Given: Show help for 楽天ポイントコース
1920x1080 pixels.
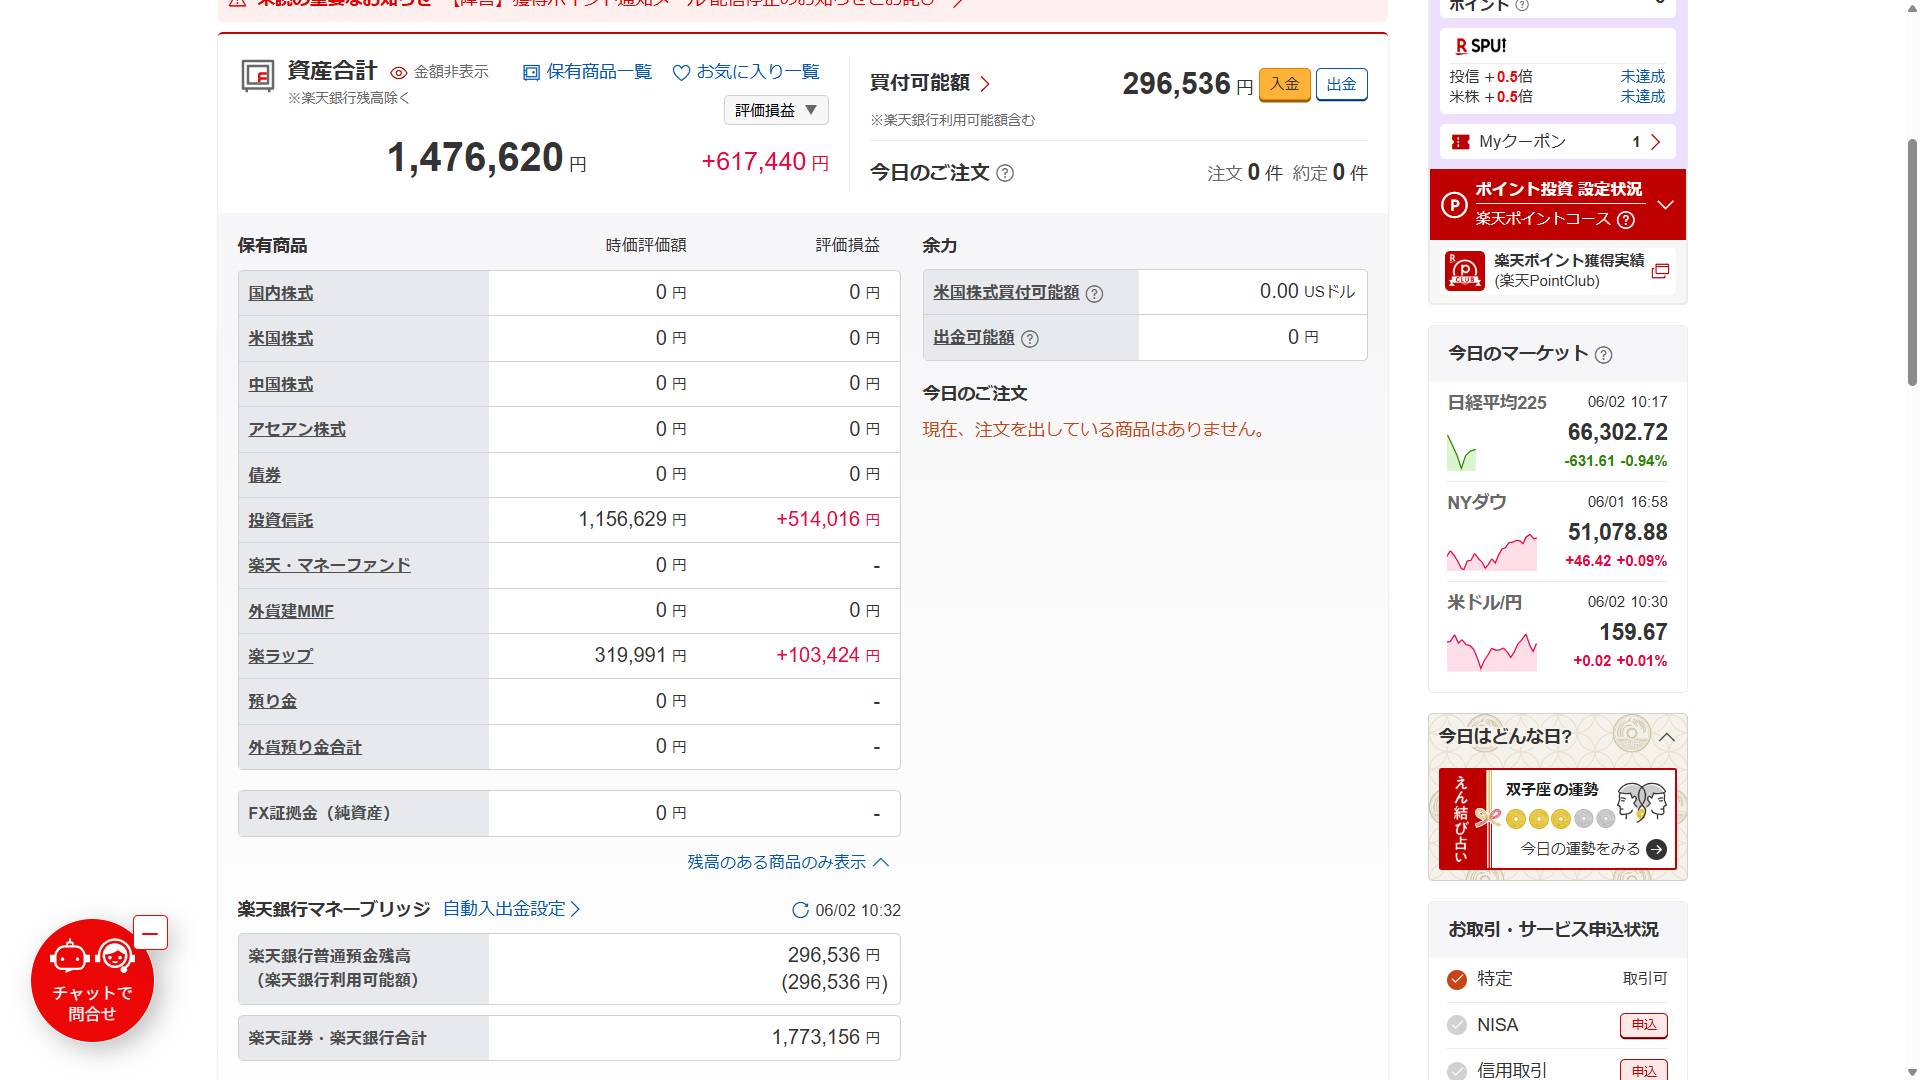Looking at the screenshot, I should tap(1626, 220).
